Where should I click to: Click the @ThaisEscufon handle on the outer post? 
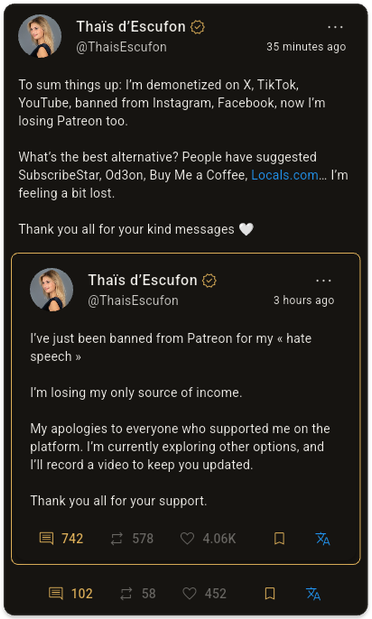click(121, 47)
